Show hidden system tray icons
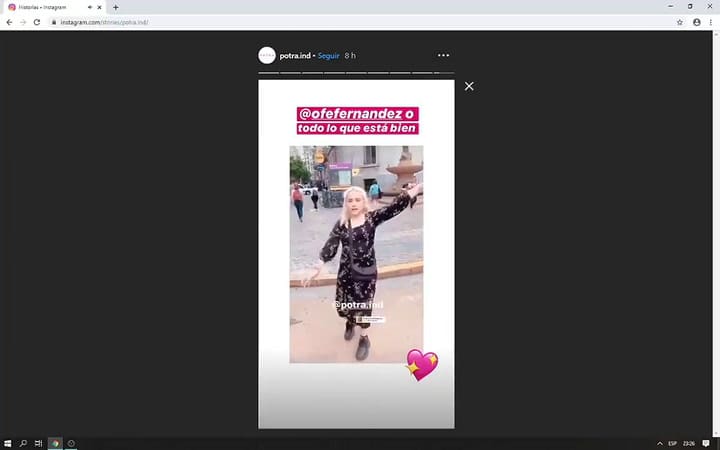 [660, 443]
